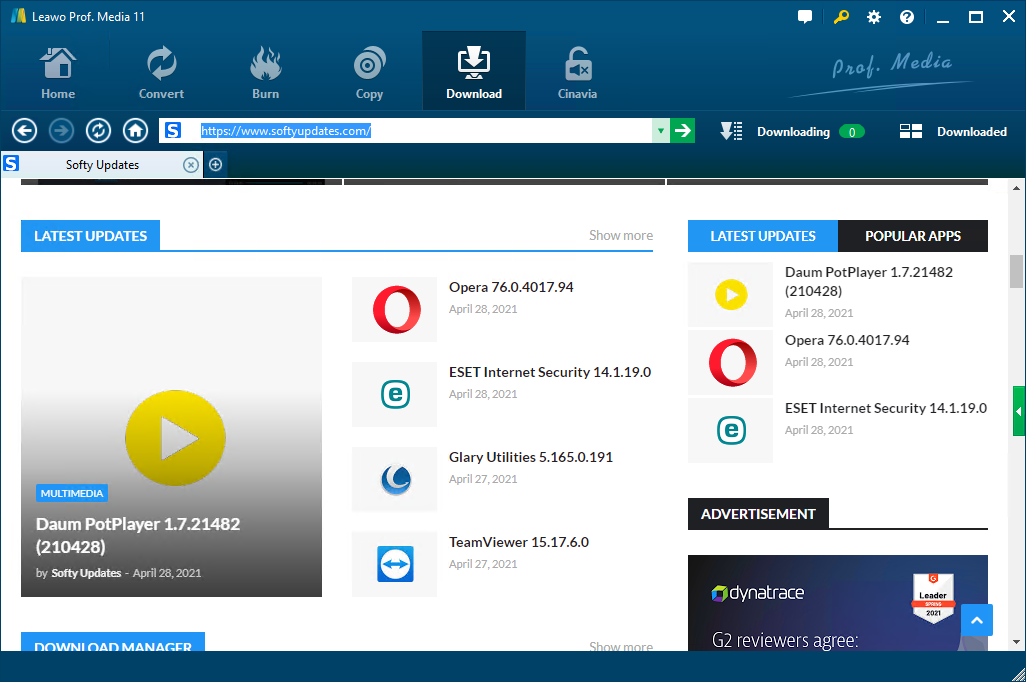Image resolution: width=1026 pixels, height=682 pixels.
Task: Open the settings gear icon
Action: click(x=874, y=17)
